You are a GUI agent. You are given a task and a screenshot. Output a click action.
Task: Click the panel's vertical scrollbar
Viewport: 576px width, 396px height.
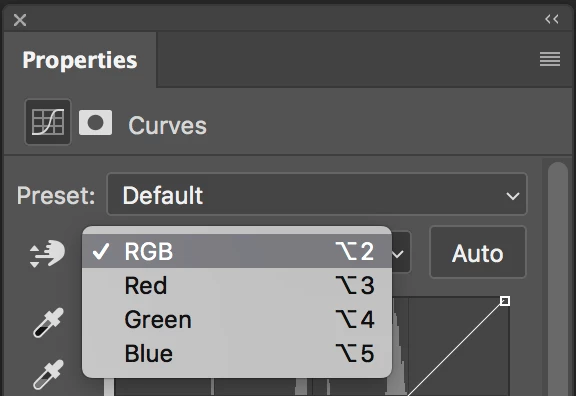[558, 279]
